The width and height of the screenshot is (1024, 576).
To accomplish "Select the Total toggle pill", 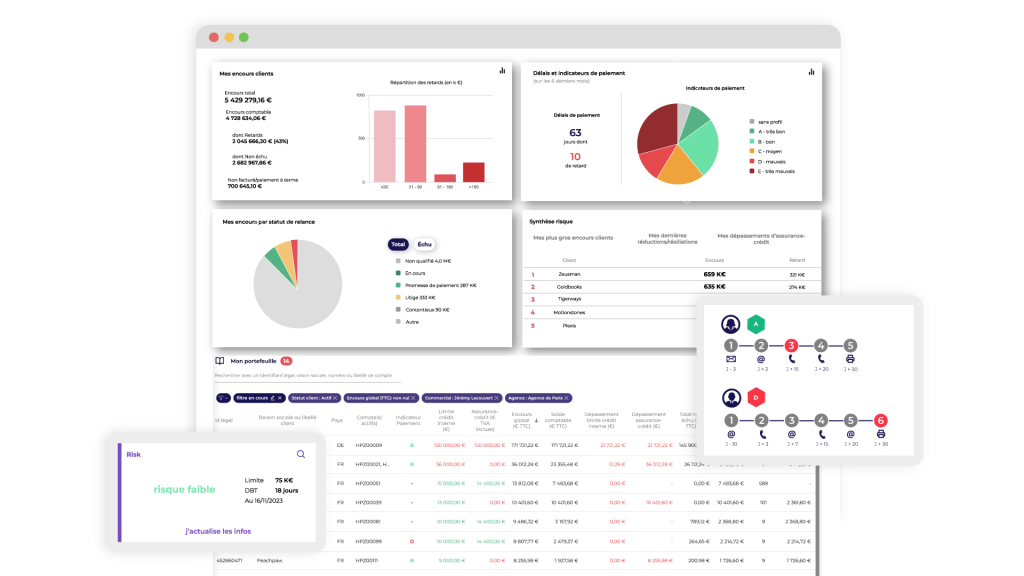I will 398,244.
